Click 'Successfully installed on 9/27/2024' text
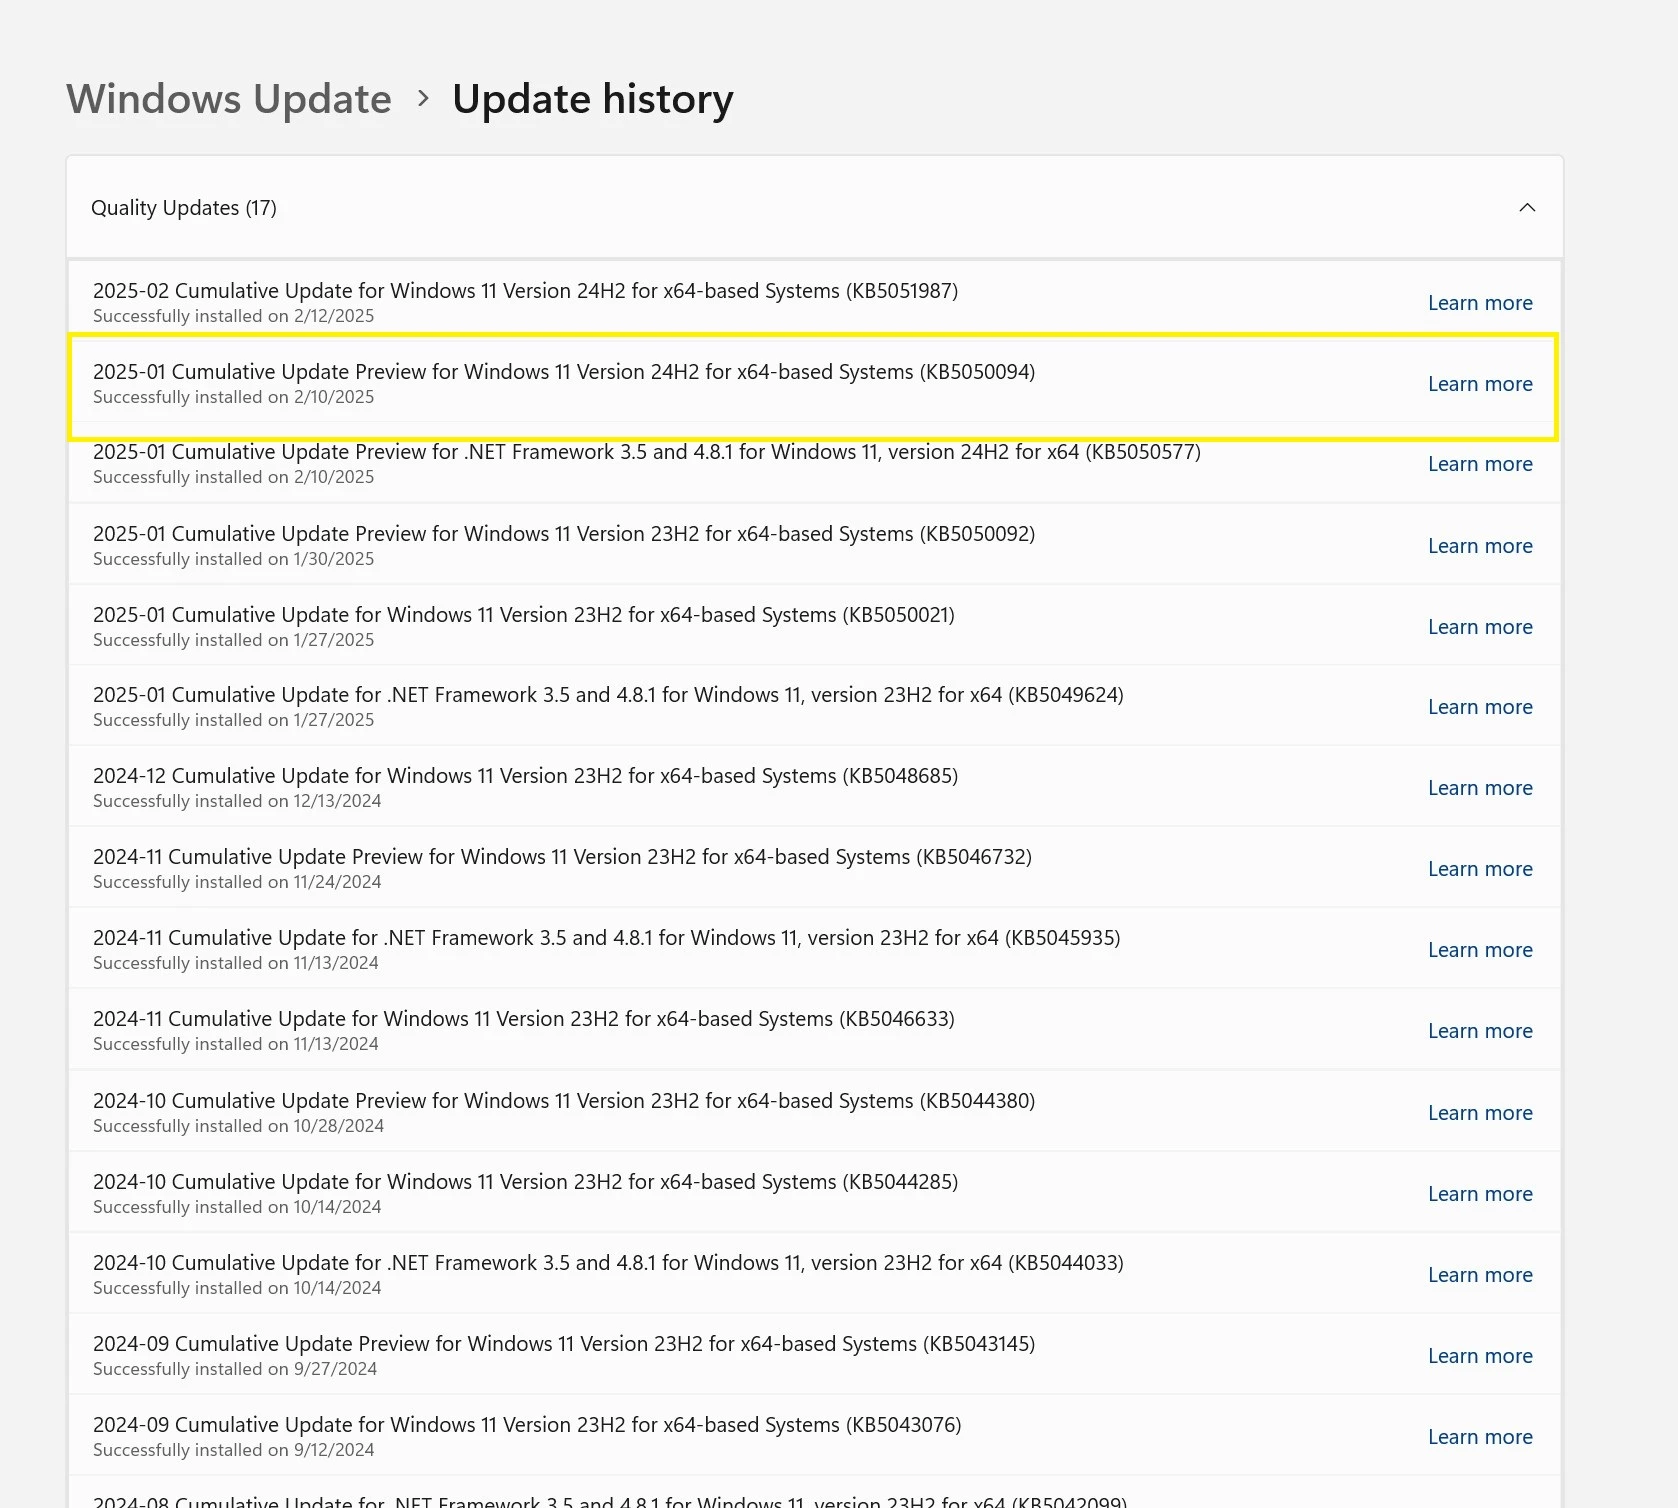 coord(235,1369)
